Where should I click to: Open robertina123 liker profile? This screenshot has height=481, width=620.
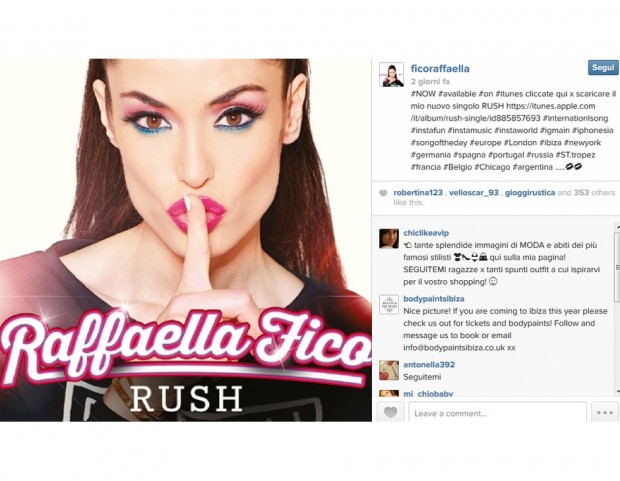[418, 193]
